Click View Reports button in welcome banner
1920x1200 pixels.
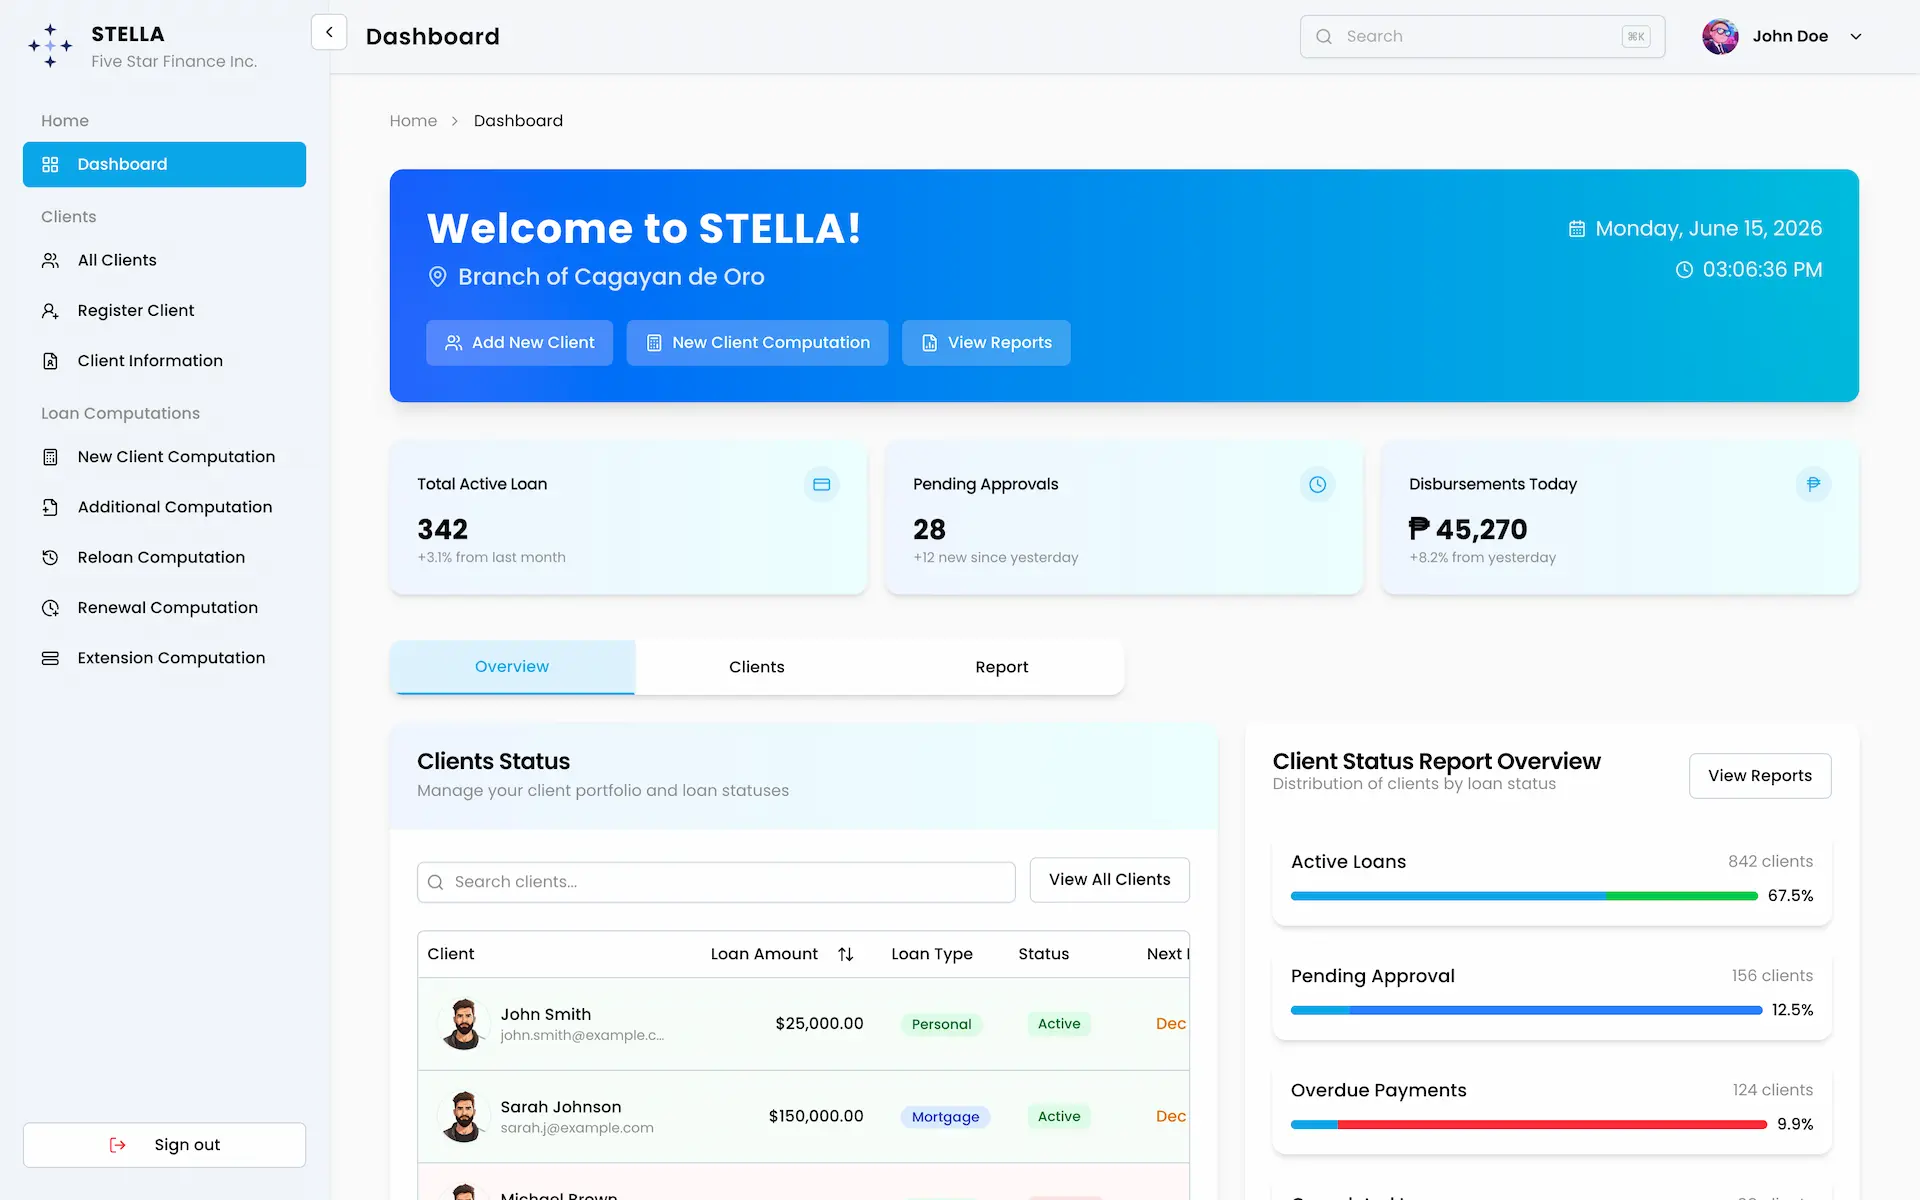tap(986, 343)
